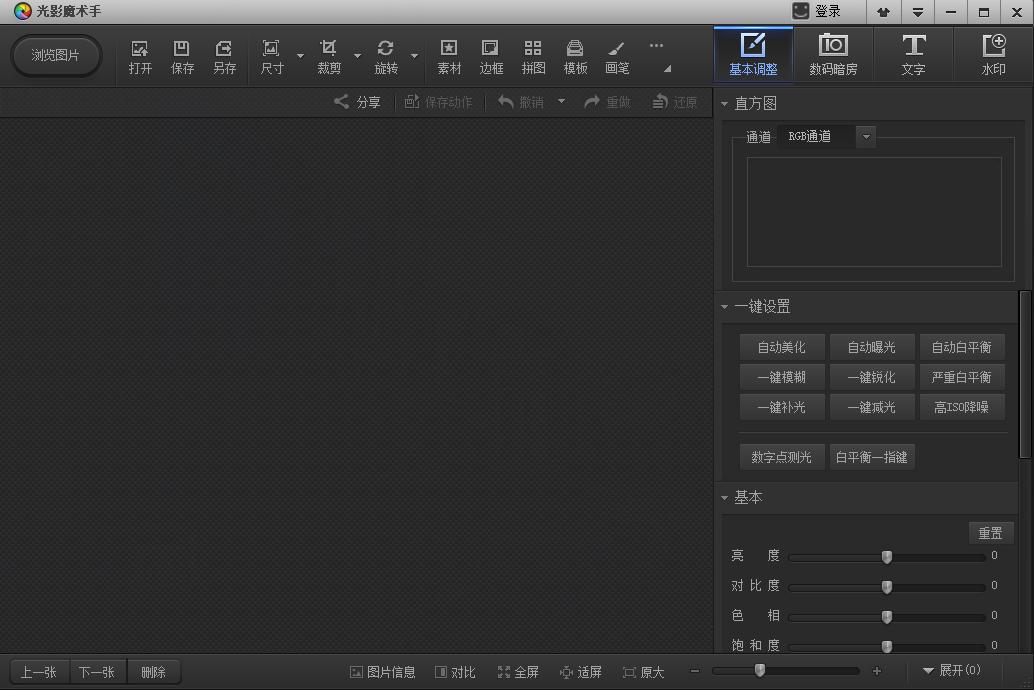Select the Crop (裁剪) tool icon

click(329, 56)
